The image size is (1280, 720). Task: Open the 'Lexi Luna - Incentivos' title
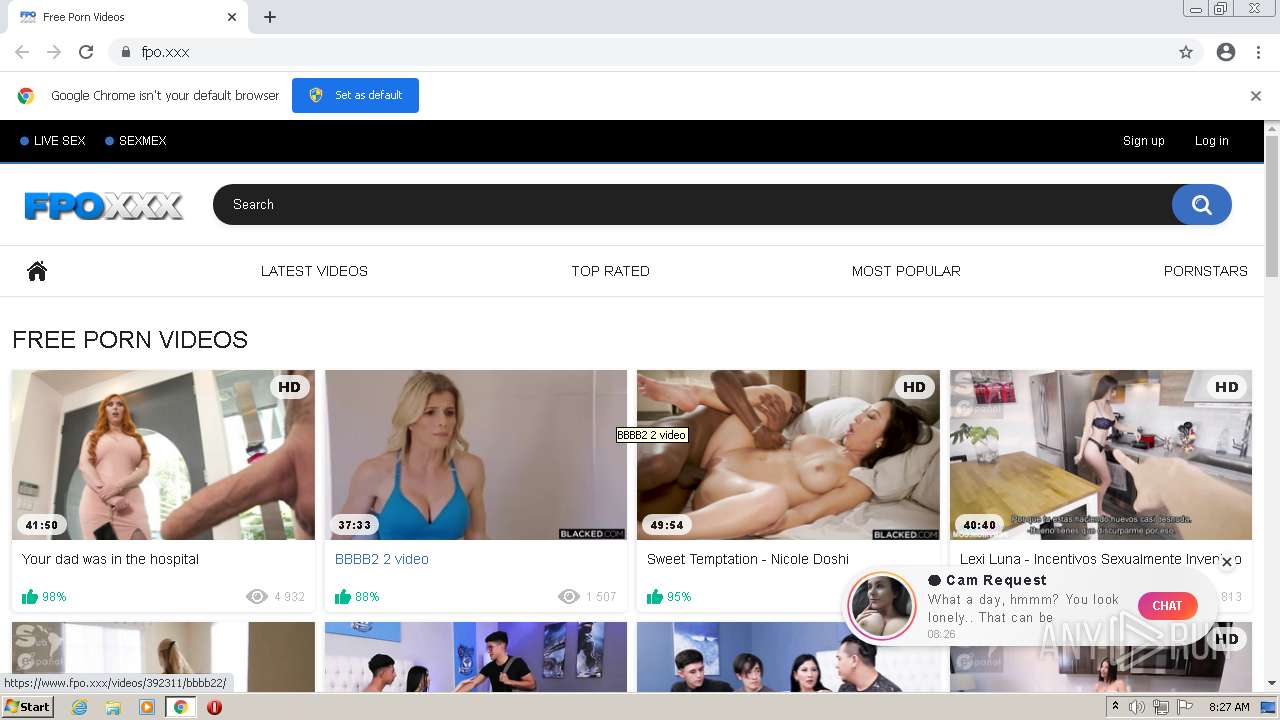tap(1100, 559)
